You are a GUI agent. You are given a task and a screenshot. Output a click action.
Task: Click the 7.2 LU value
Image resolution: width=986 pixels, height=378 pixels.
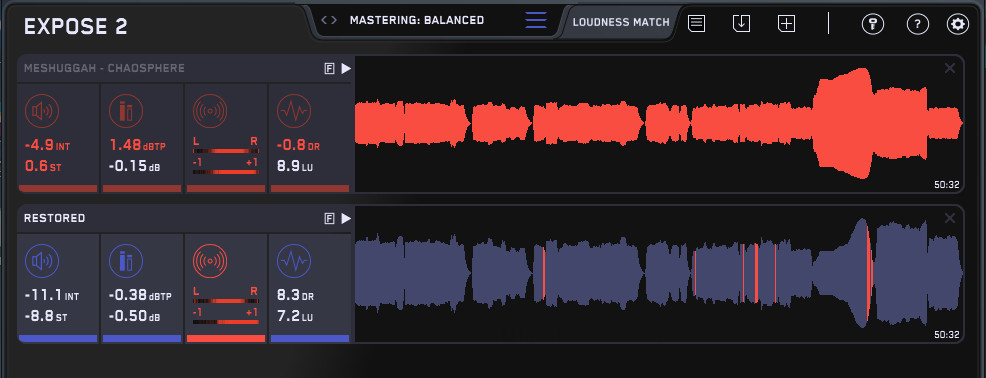[295, 316]
